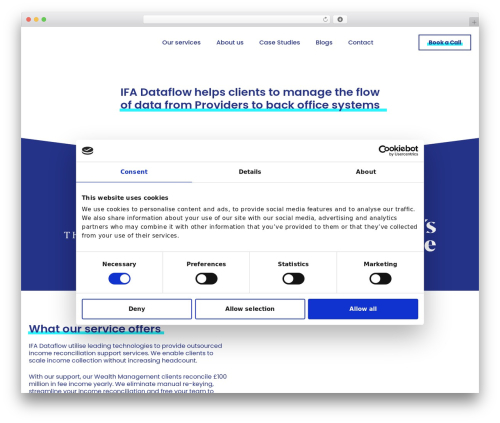Click the Cookiebot logo in dialog
Screen dimensions: 500x423
[x=398, y=150]
